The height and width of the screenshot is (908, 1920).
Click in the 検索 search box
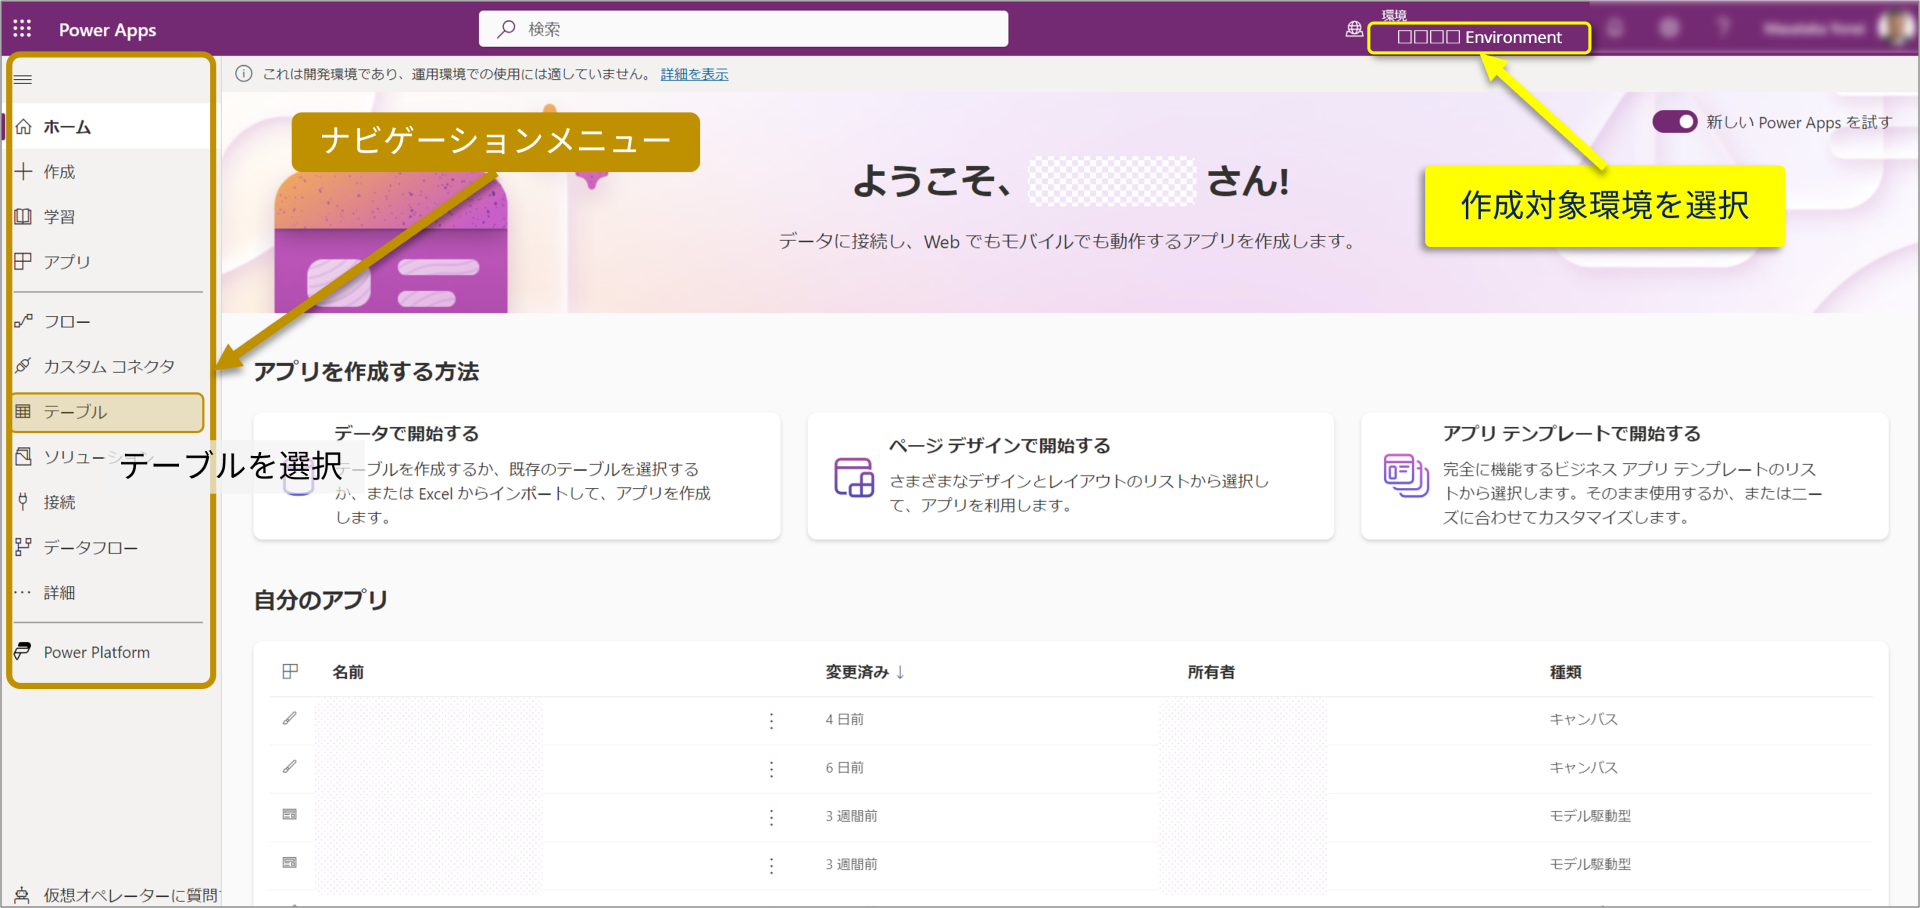[743, 29]
